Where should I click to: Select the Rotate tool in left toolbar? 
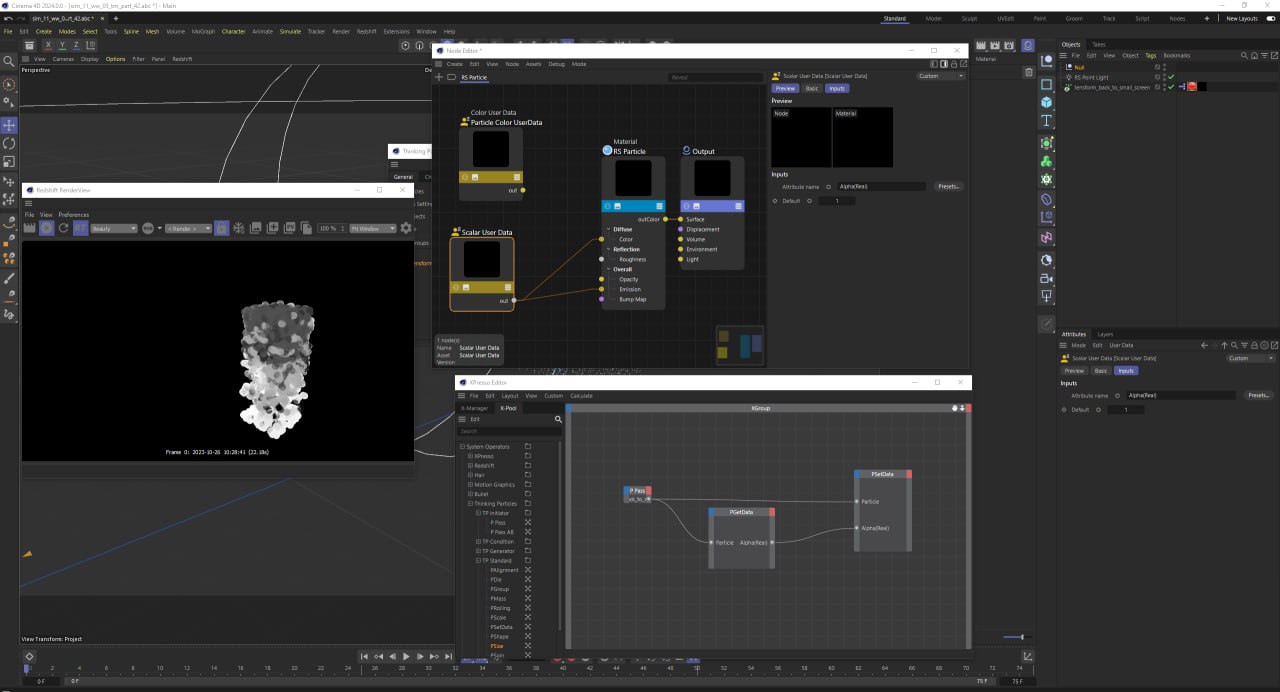pyautogui.click(x=9, y=143)
